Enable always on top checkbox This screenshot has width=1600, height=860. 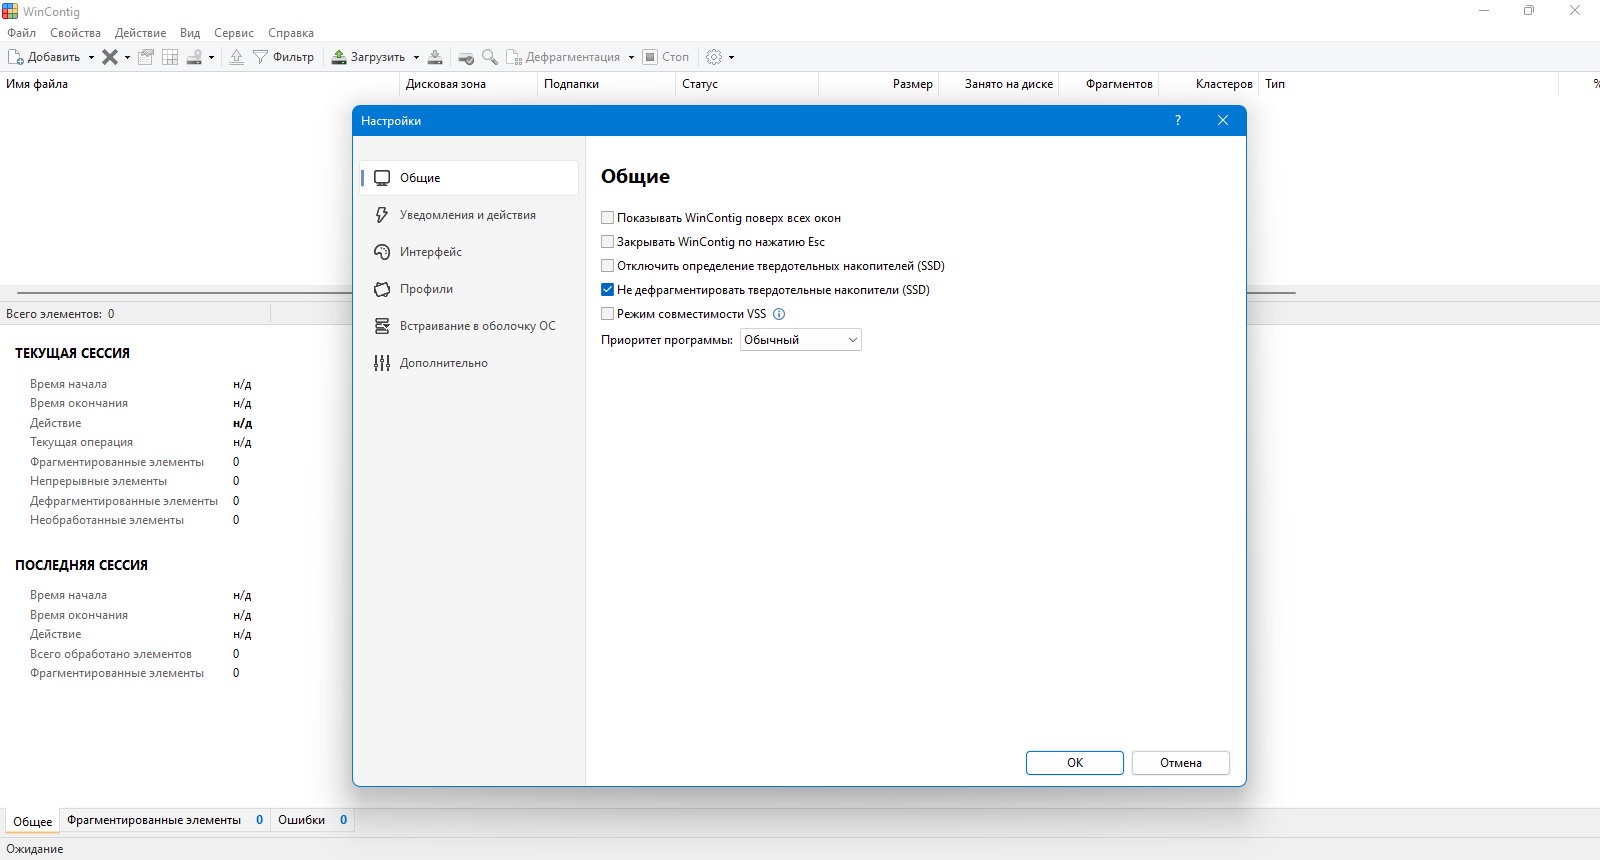[x=607, y=218]
